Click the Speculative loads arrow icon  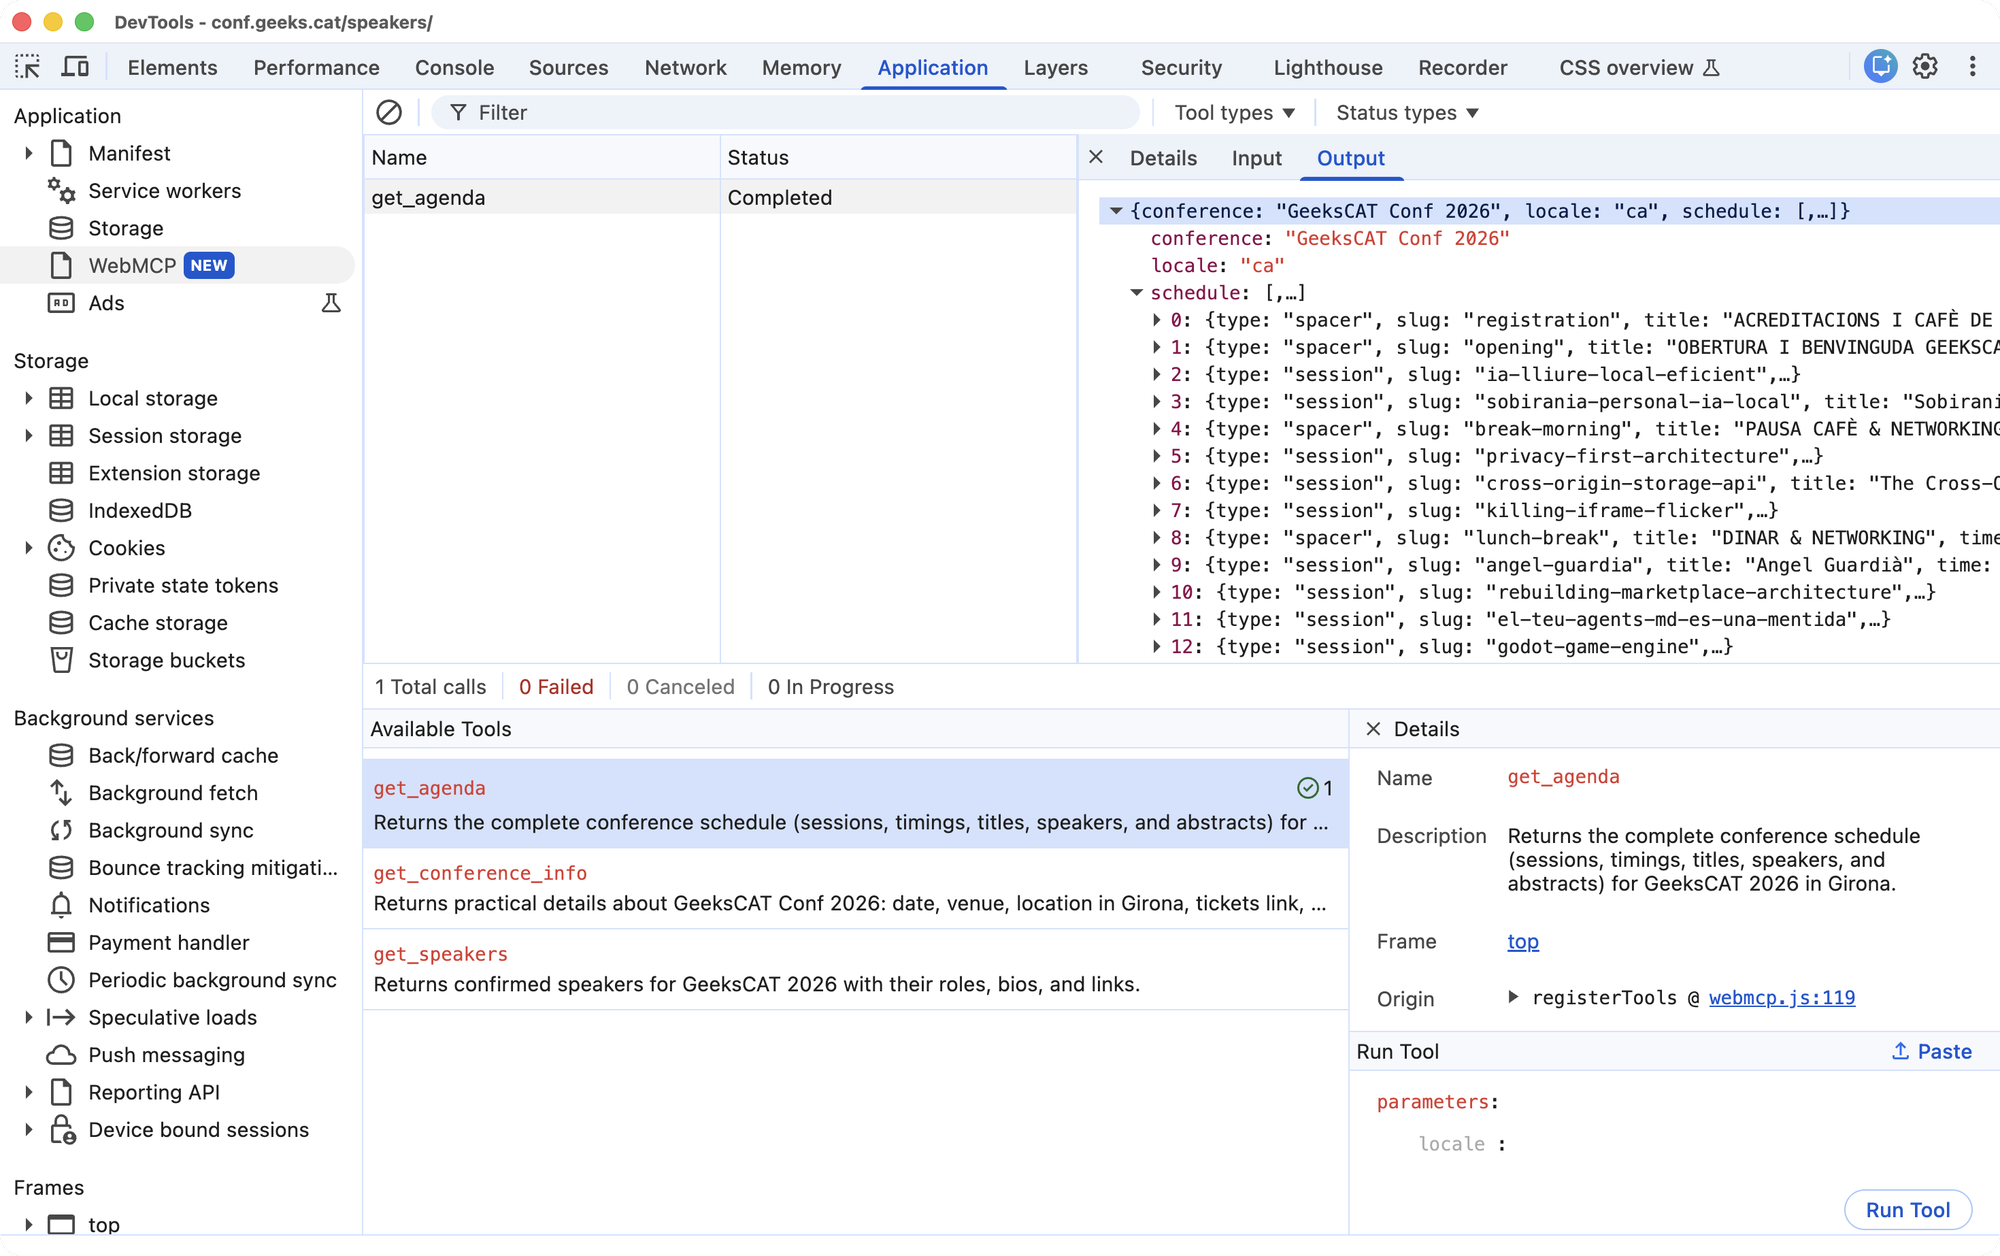(x=62, y=1017)
